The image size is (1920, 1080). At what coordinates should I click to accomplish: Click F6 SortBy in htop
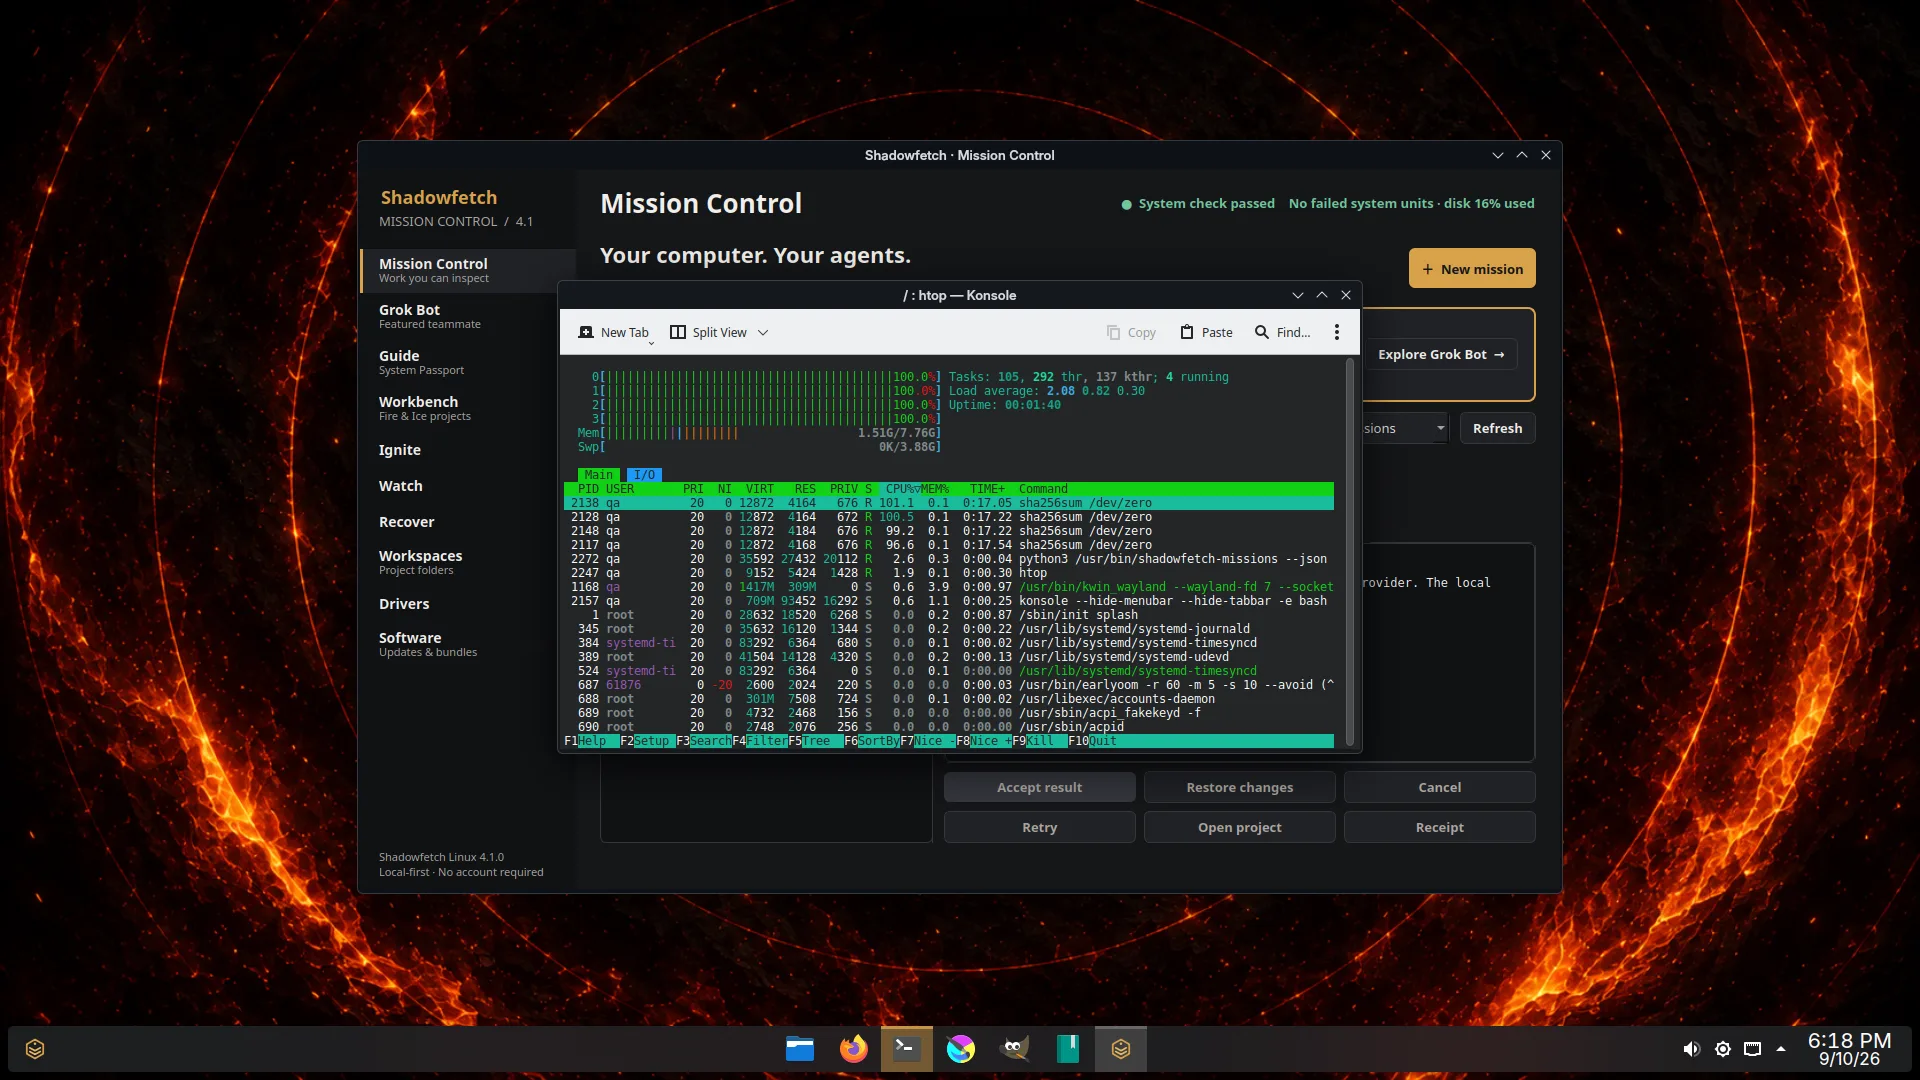[871, 741]
